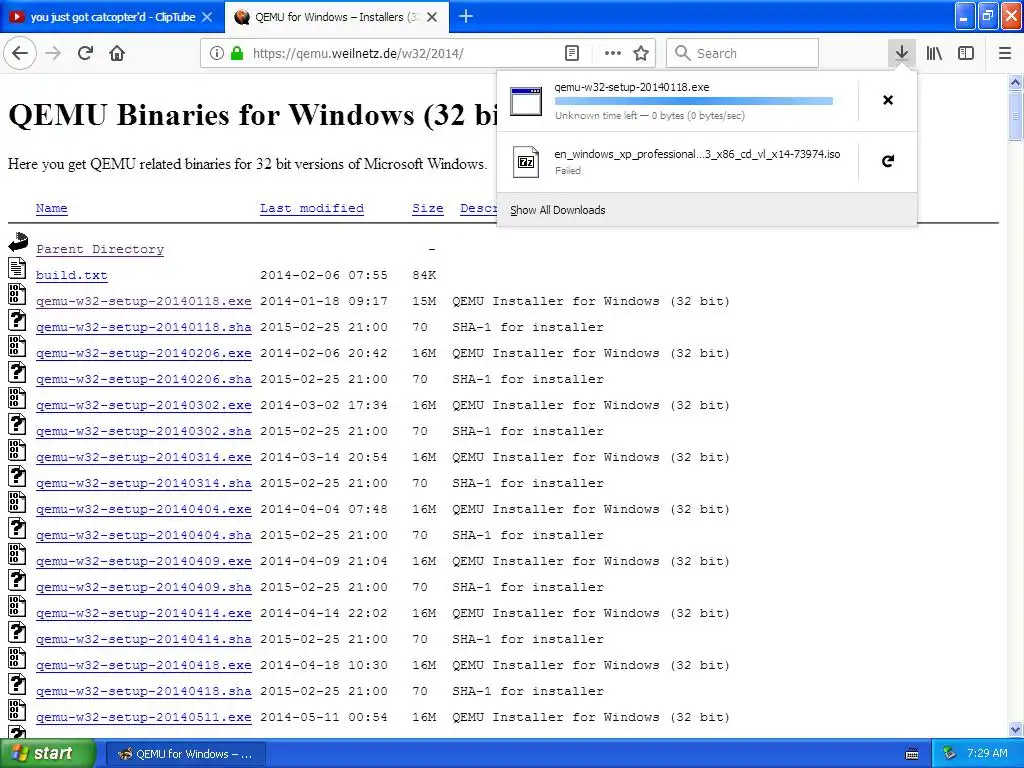Download qemu-w32-setup-20140414.exe
The height and width of the screenshot is (768, 1024).
click(x=144, y=613)
